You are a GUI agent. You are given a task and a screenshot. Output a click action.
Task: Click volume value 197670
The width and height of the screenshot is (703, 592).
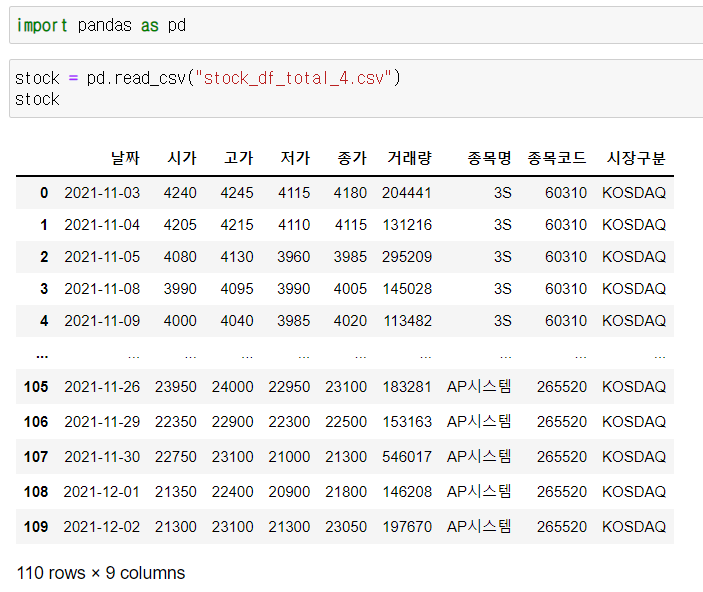(407, 527)
